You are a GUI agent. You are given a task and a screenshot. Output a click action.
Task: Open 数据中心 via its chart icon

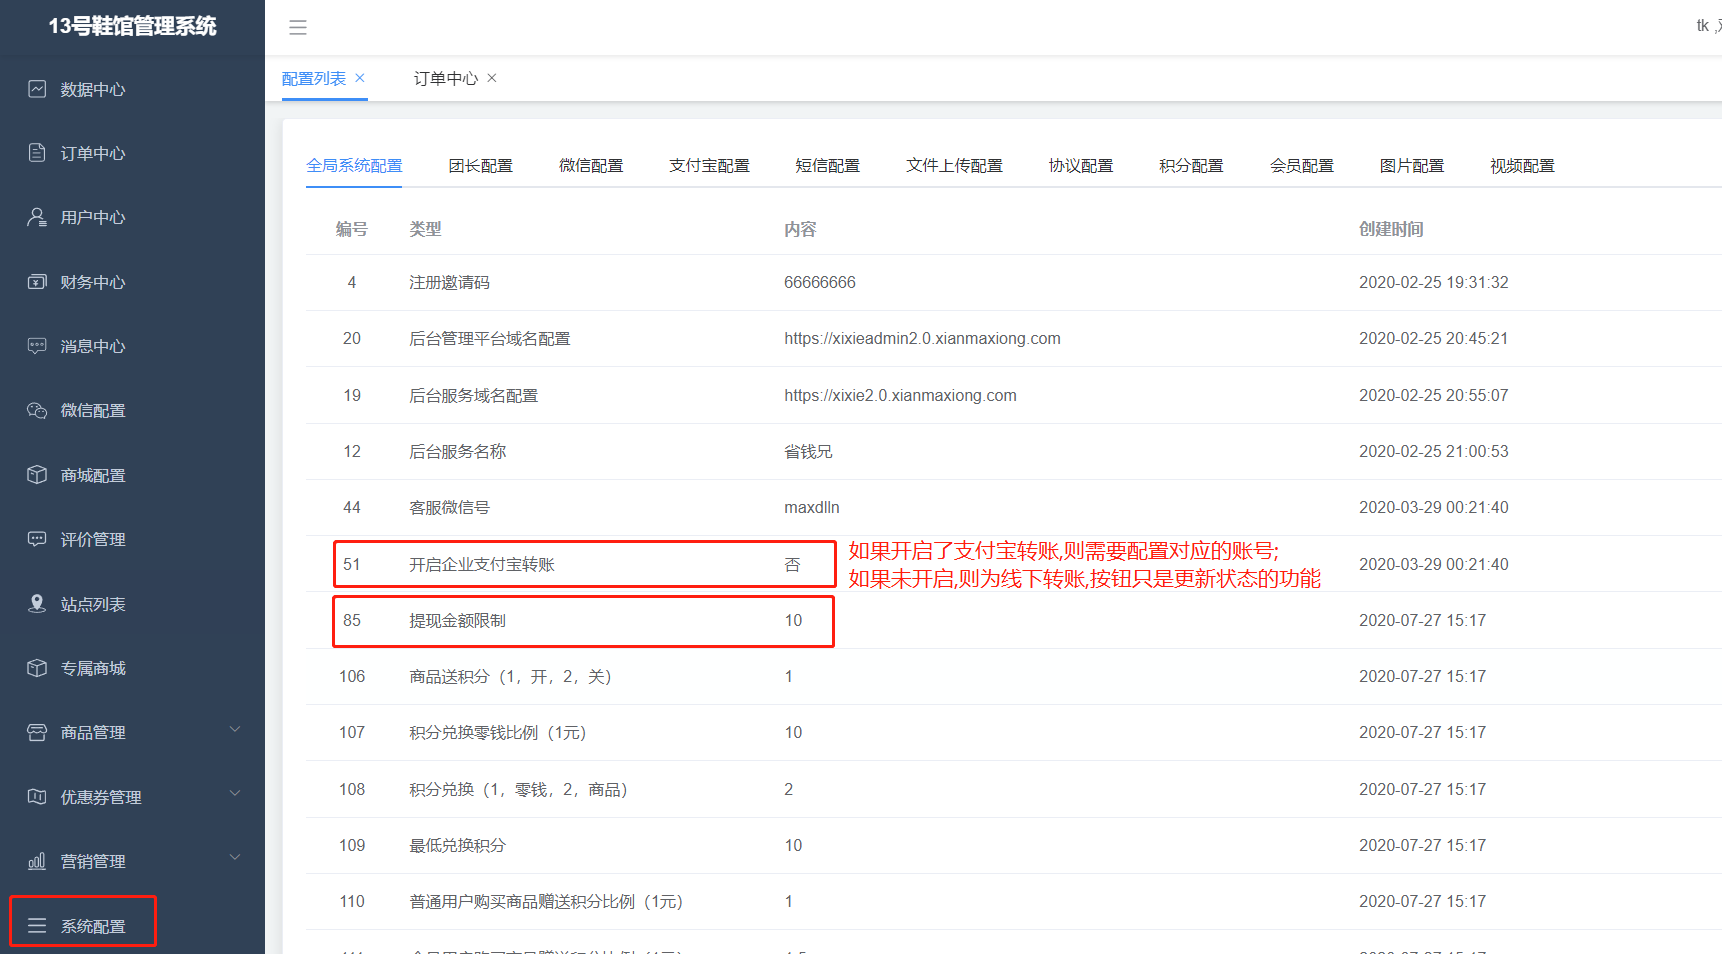(37, 89)
